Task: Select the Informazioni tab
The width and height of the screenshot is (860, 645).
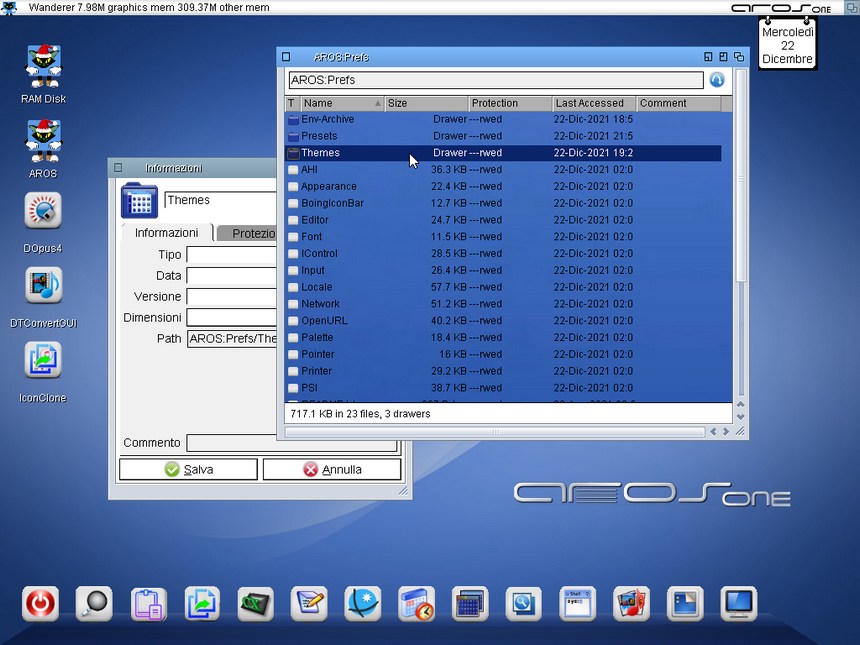Action: pyautogui.click(x=166, y=233)
